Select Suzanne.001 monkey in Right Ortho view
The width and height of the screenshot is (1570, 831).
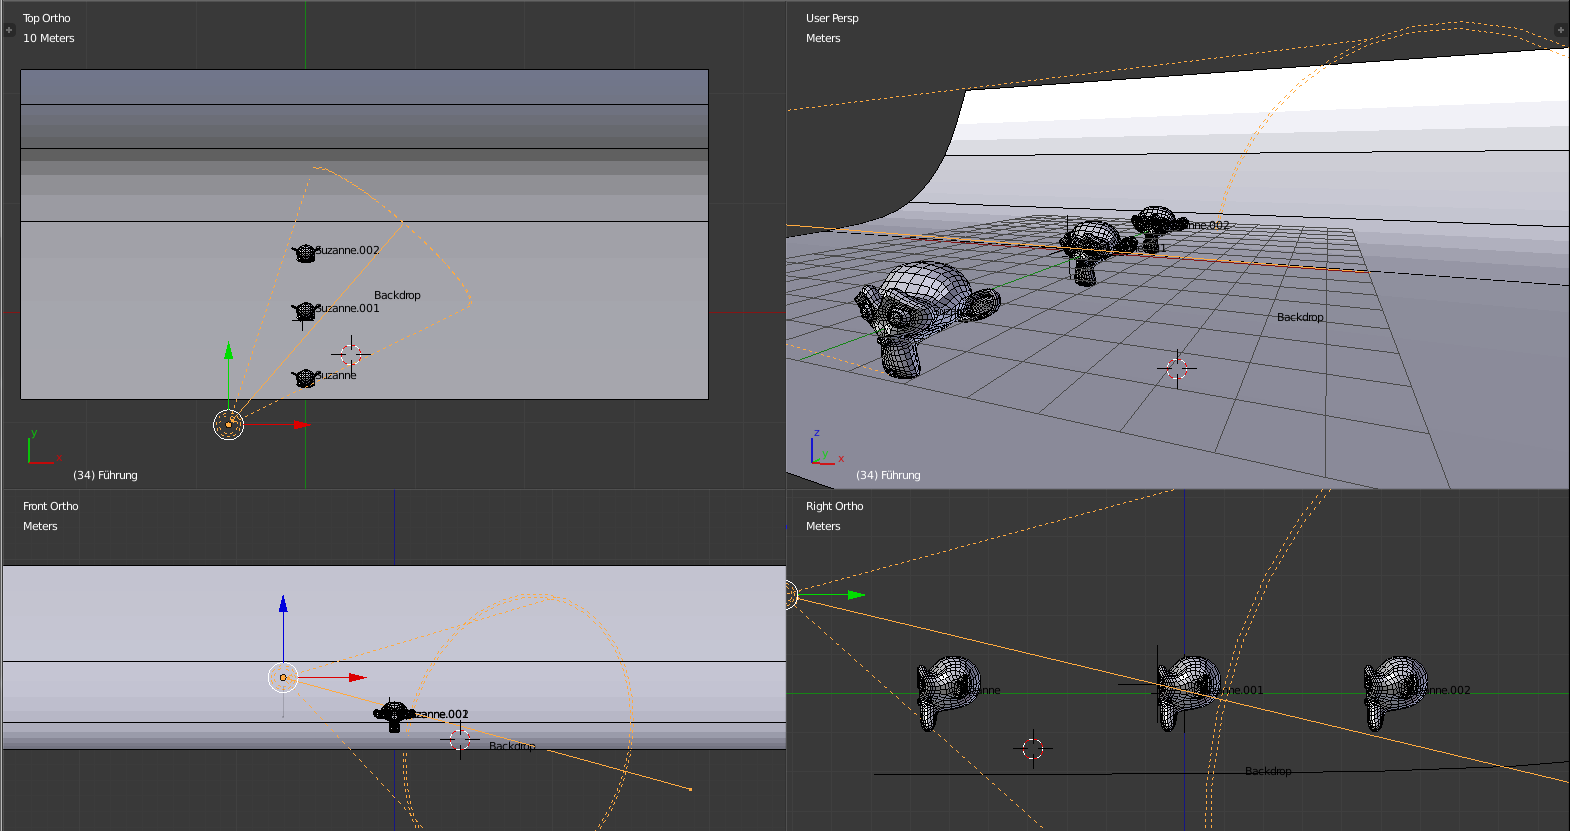click(1190, 692)
